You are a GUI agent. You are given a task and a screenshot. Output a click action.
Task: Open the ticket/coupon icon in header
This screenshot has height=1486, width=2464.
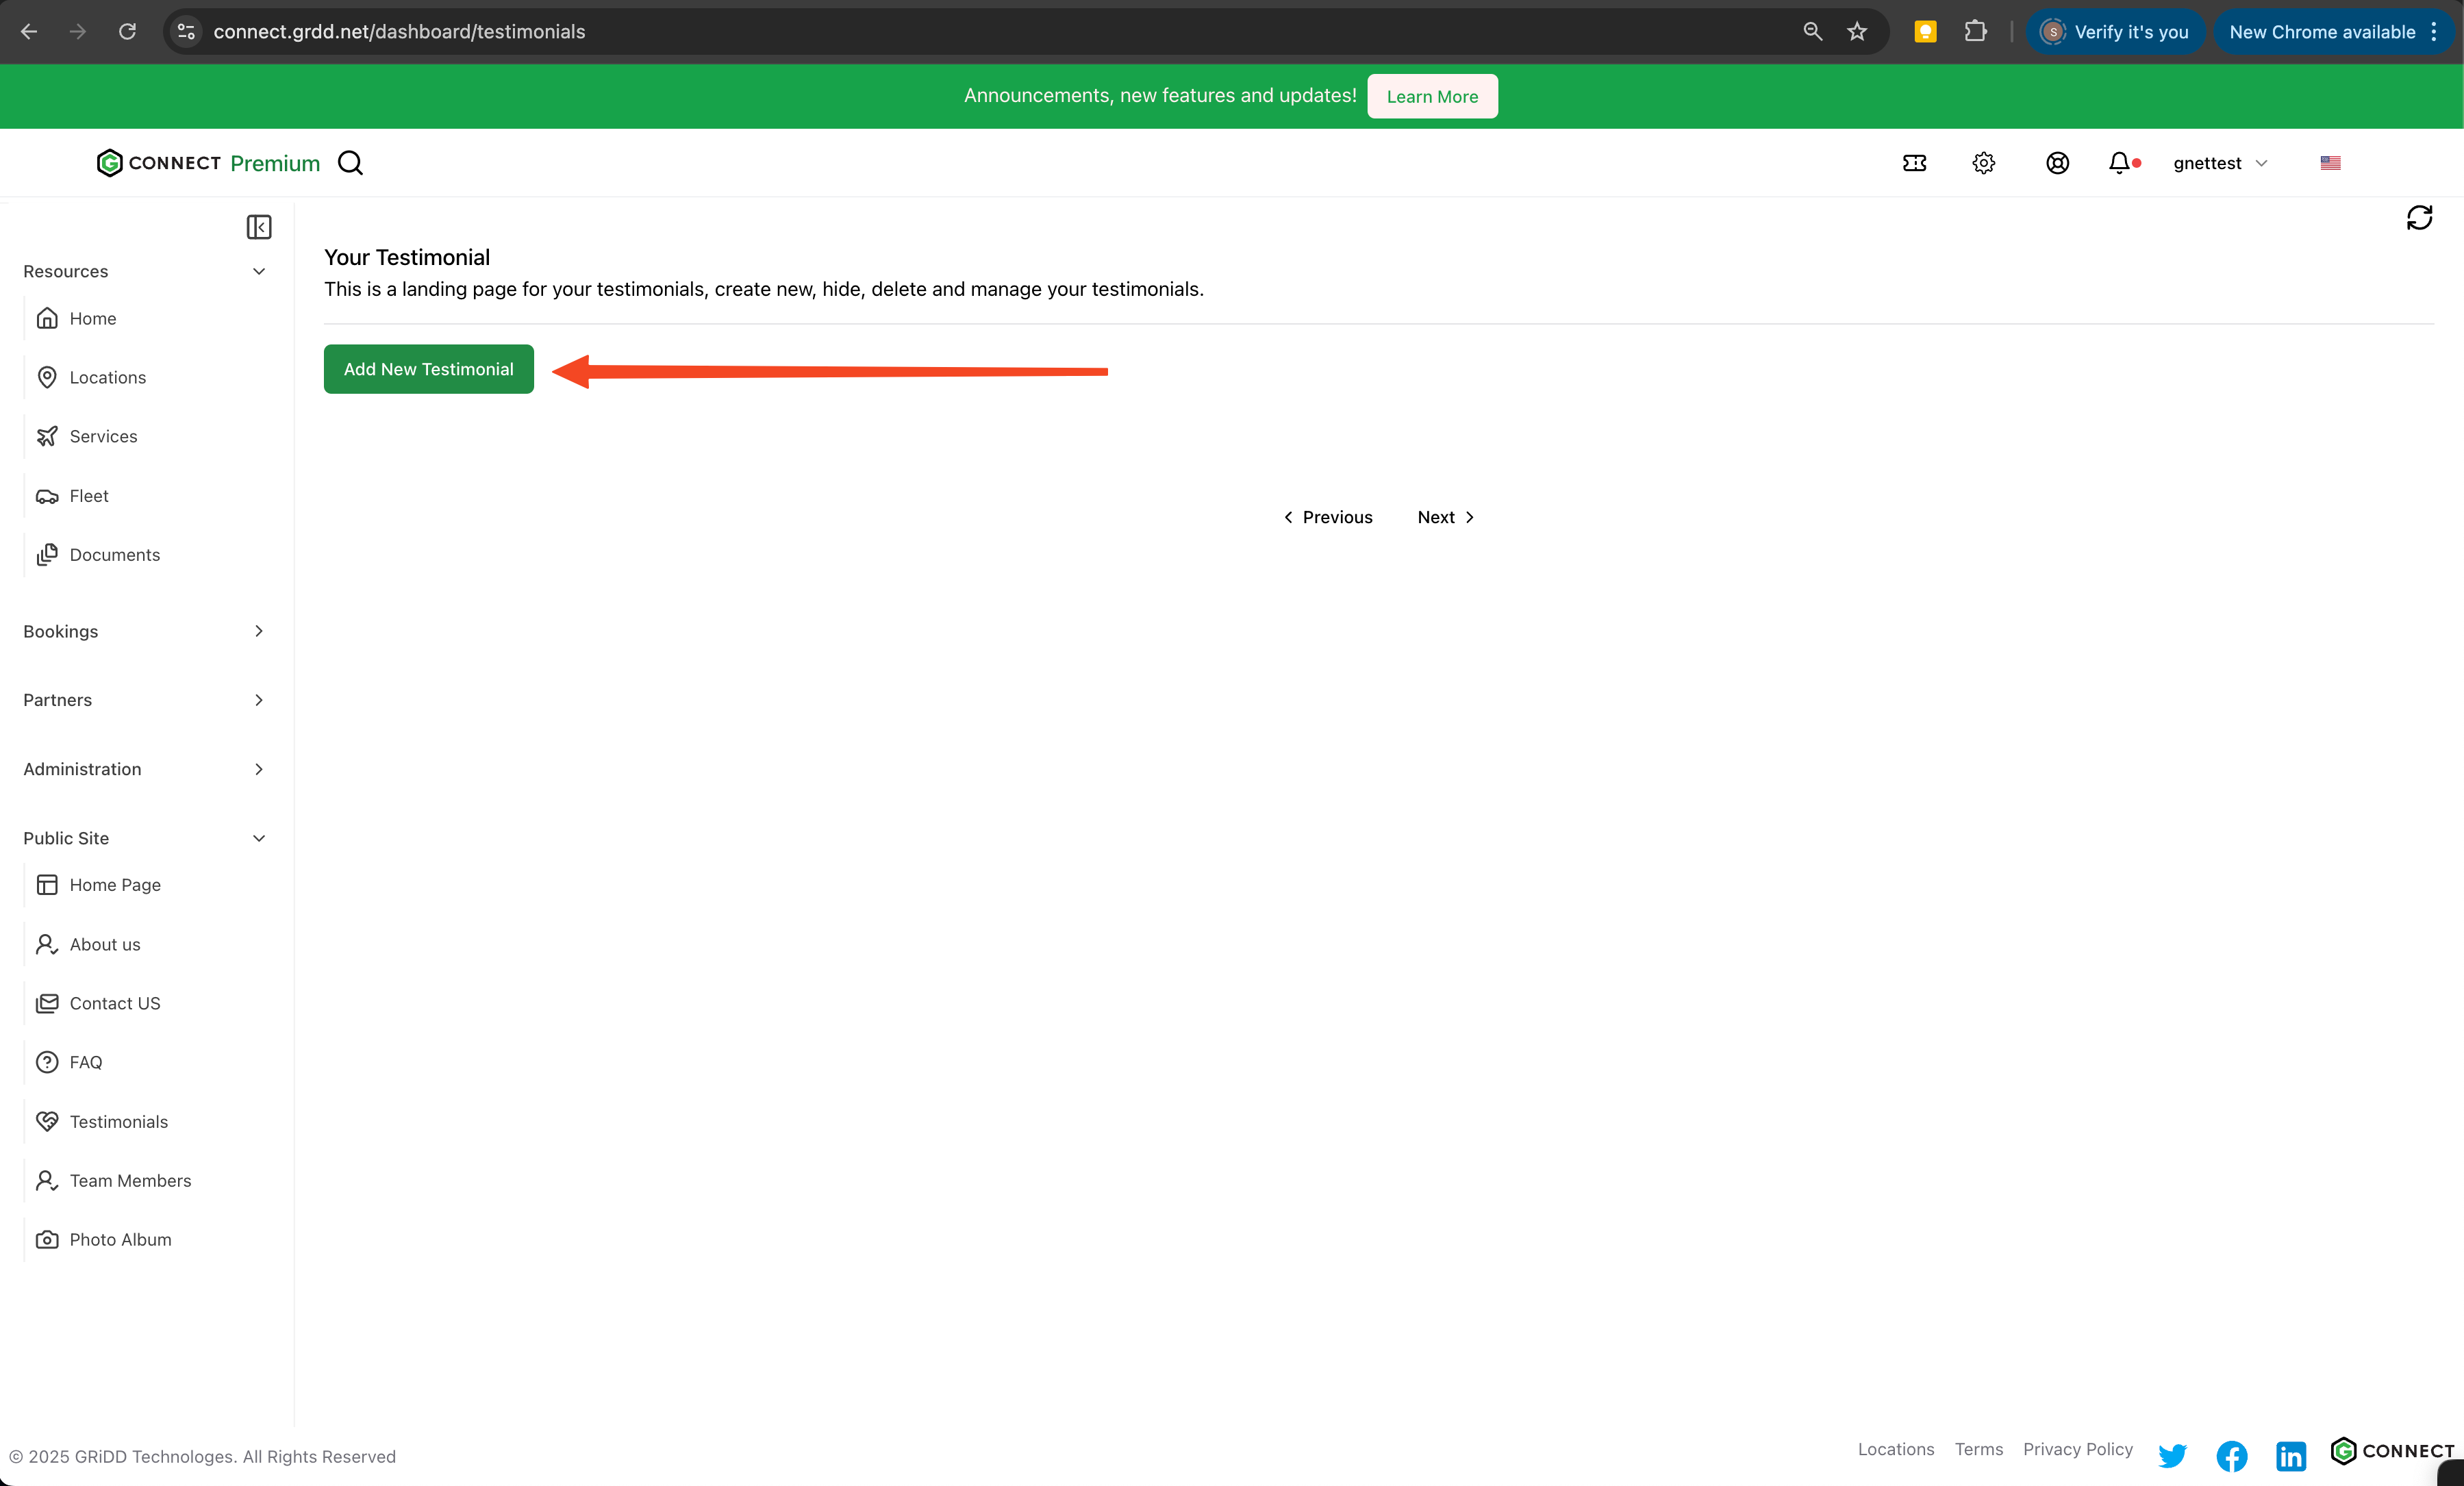click(1914, 163)
